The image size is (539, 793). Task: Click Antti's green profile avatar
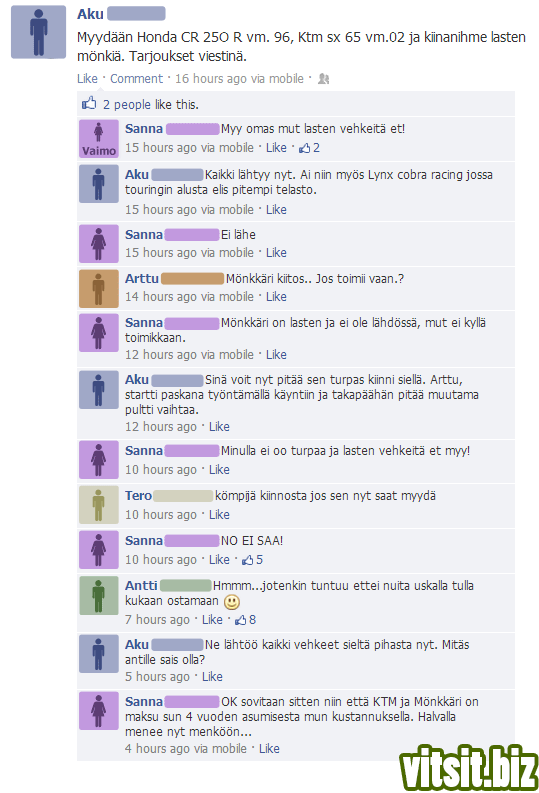[99, 595]
